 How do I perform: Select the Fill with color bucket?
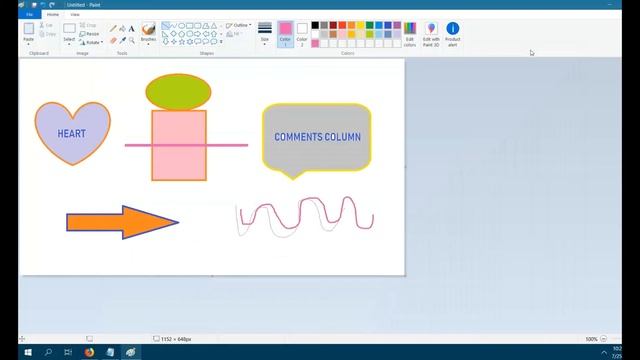tap(122, 29)
